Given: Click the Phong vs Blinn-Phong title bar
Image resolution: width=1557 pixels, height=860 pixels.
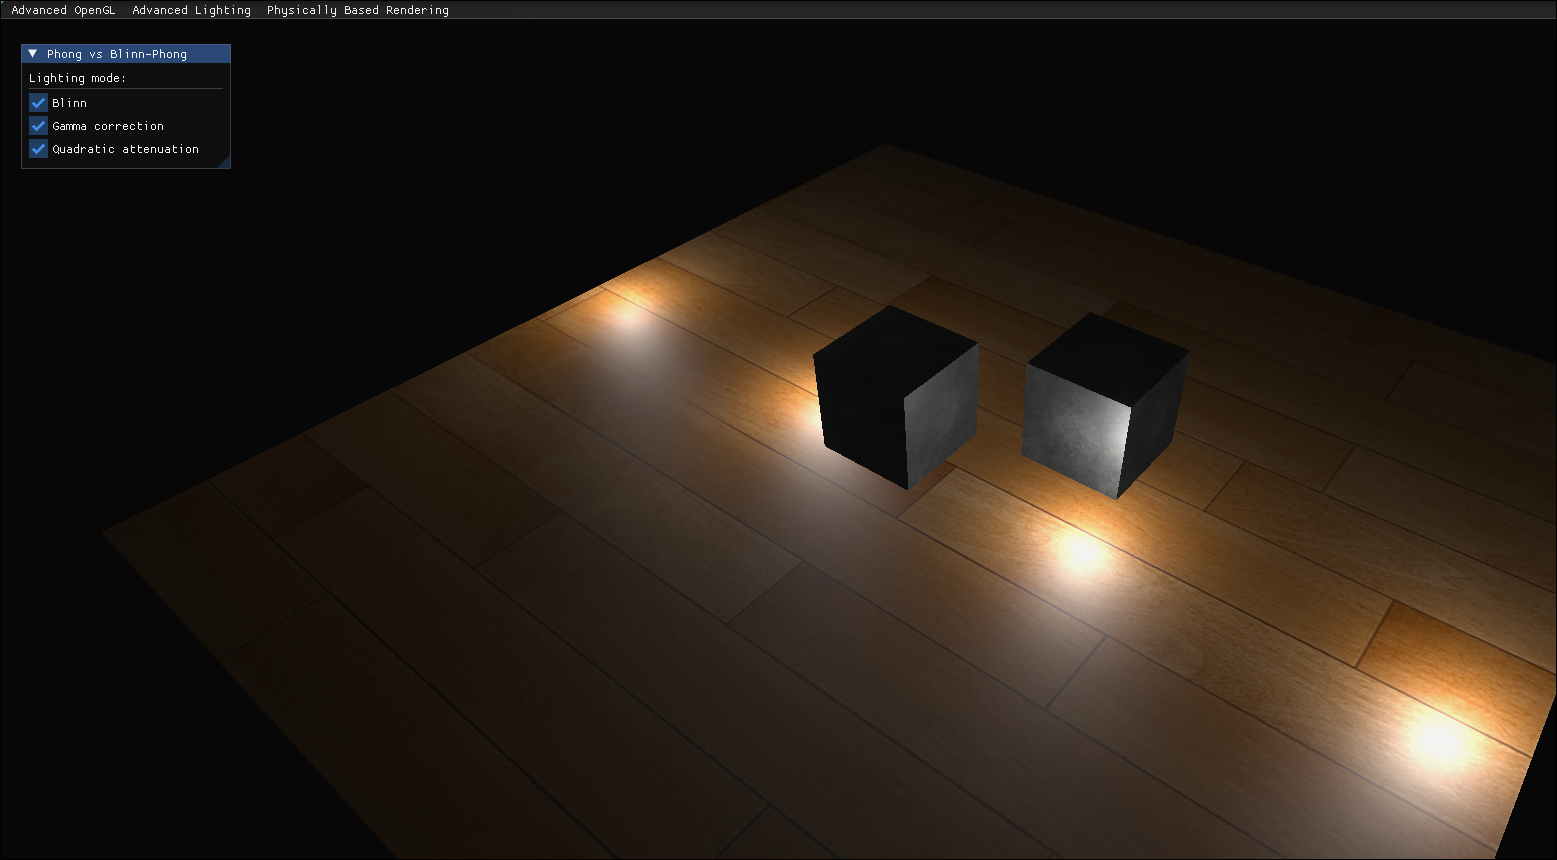Looking at the screenshot, I should point(126,54).
